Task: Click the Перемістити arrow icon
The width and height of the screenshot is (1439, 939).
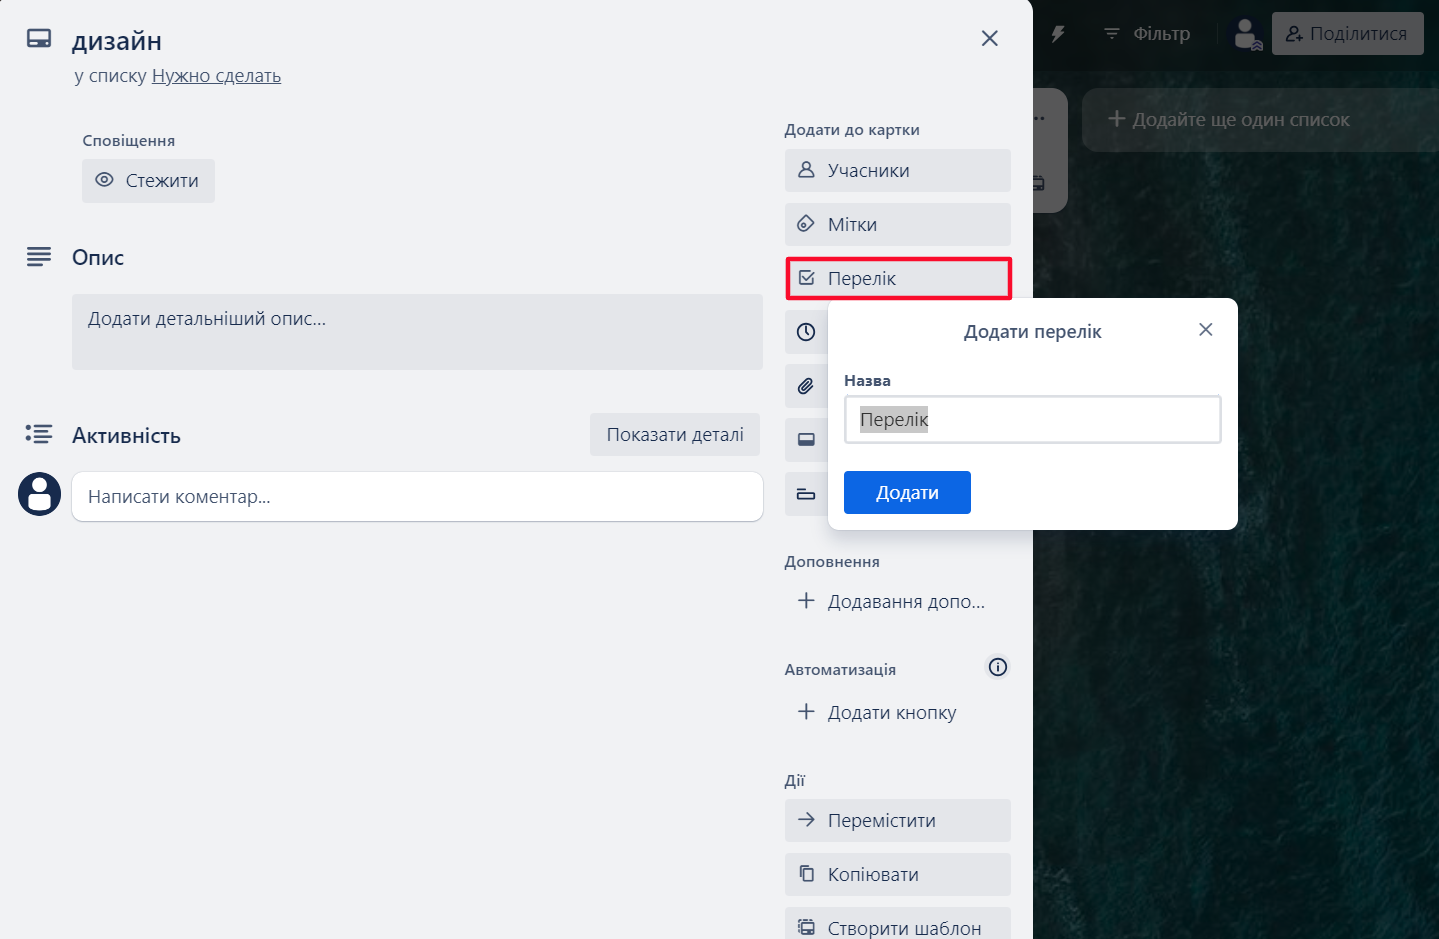Action: 805,820
